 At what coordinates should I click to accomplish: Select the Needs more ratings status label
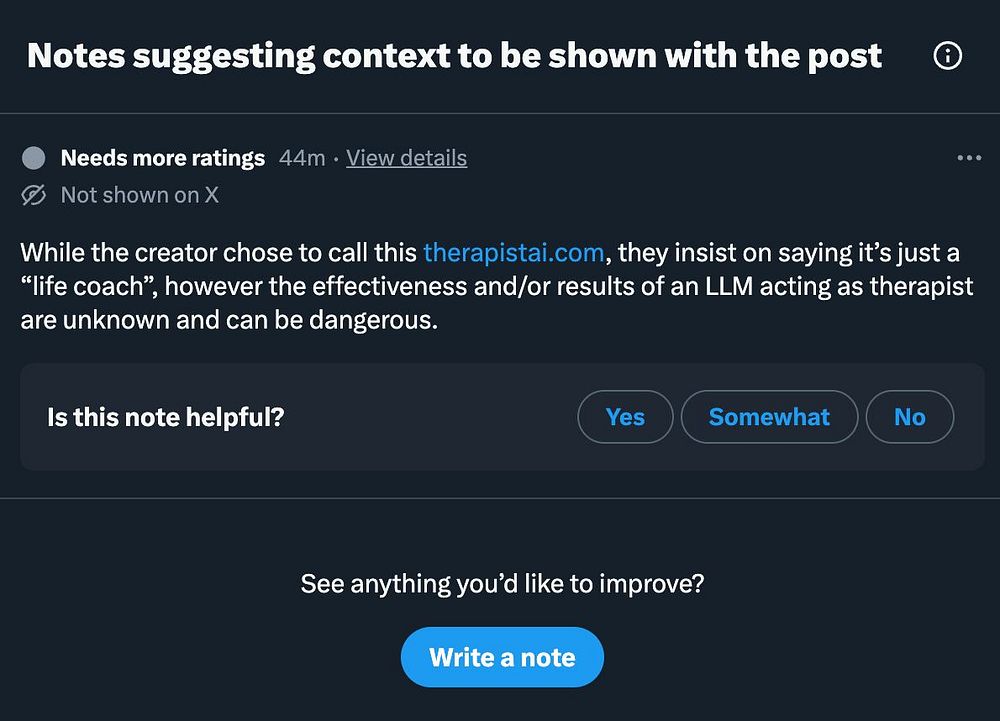click(x=163, y=158)
